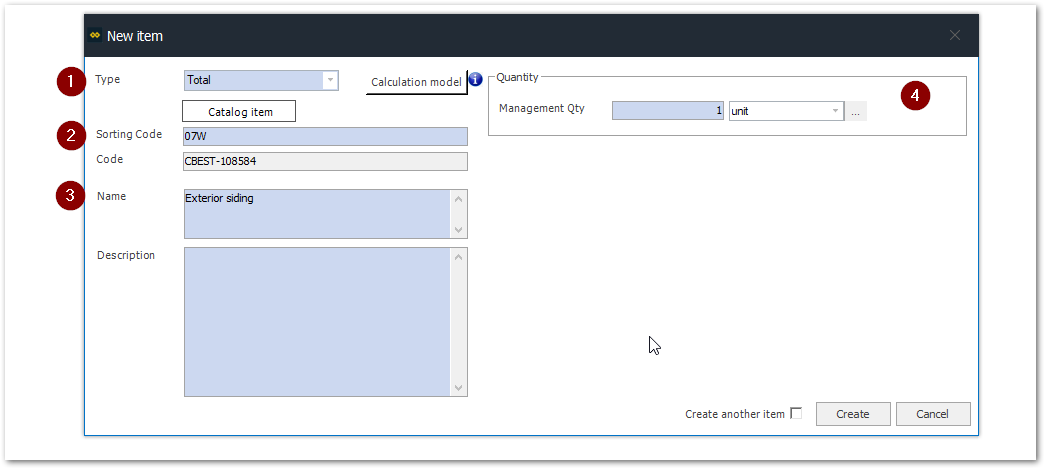
Task: Expand the unit dropdown for Management Qty
Action: coord(835,111)
